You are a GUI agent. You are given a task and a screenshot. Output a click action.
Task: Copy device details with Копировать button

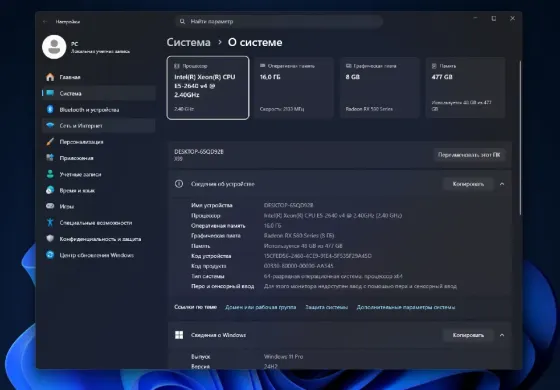click(x=468, y=184)
